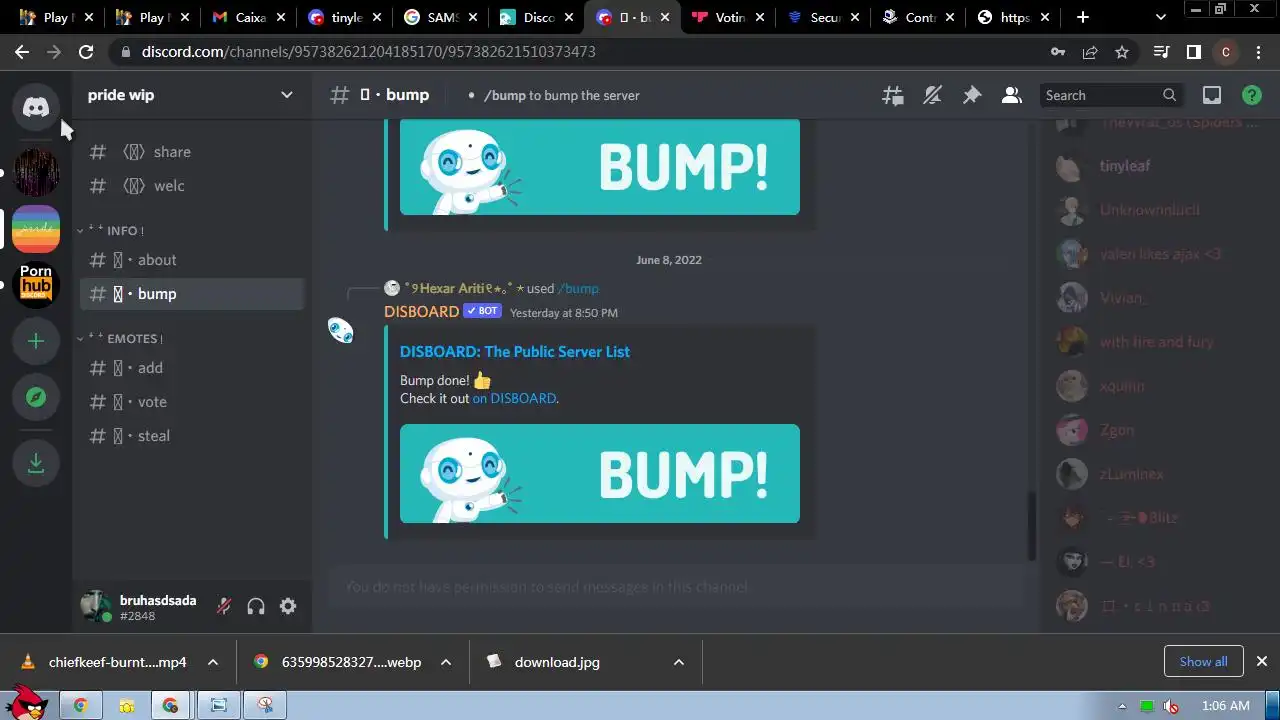Open pinned messages pin icon
The height and width of the screenshot is (720, 1280).
coord(972,95)
